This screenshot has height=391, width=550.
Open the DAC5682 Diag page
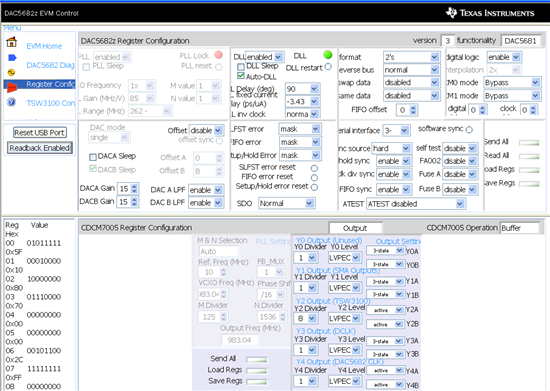coord(51,65)
